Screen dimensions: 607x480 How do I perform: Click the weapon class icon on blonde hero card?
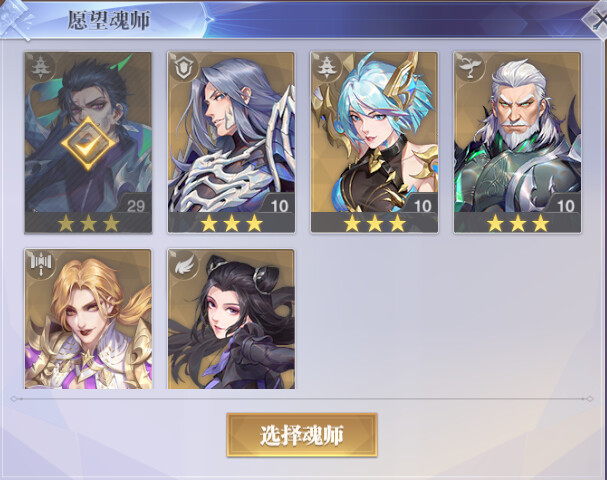(x=39, y=264)
